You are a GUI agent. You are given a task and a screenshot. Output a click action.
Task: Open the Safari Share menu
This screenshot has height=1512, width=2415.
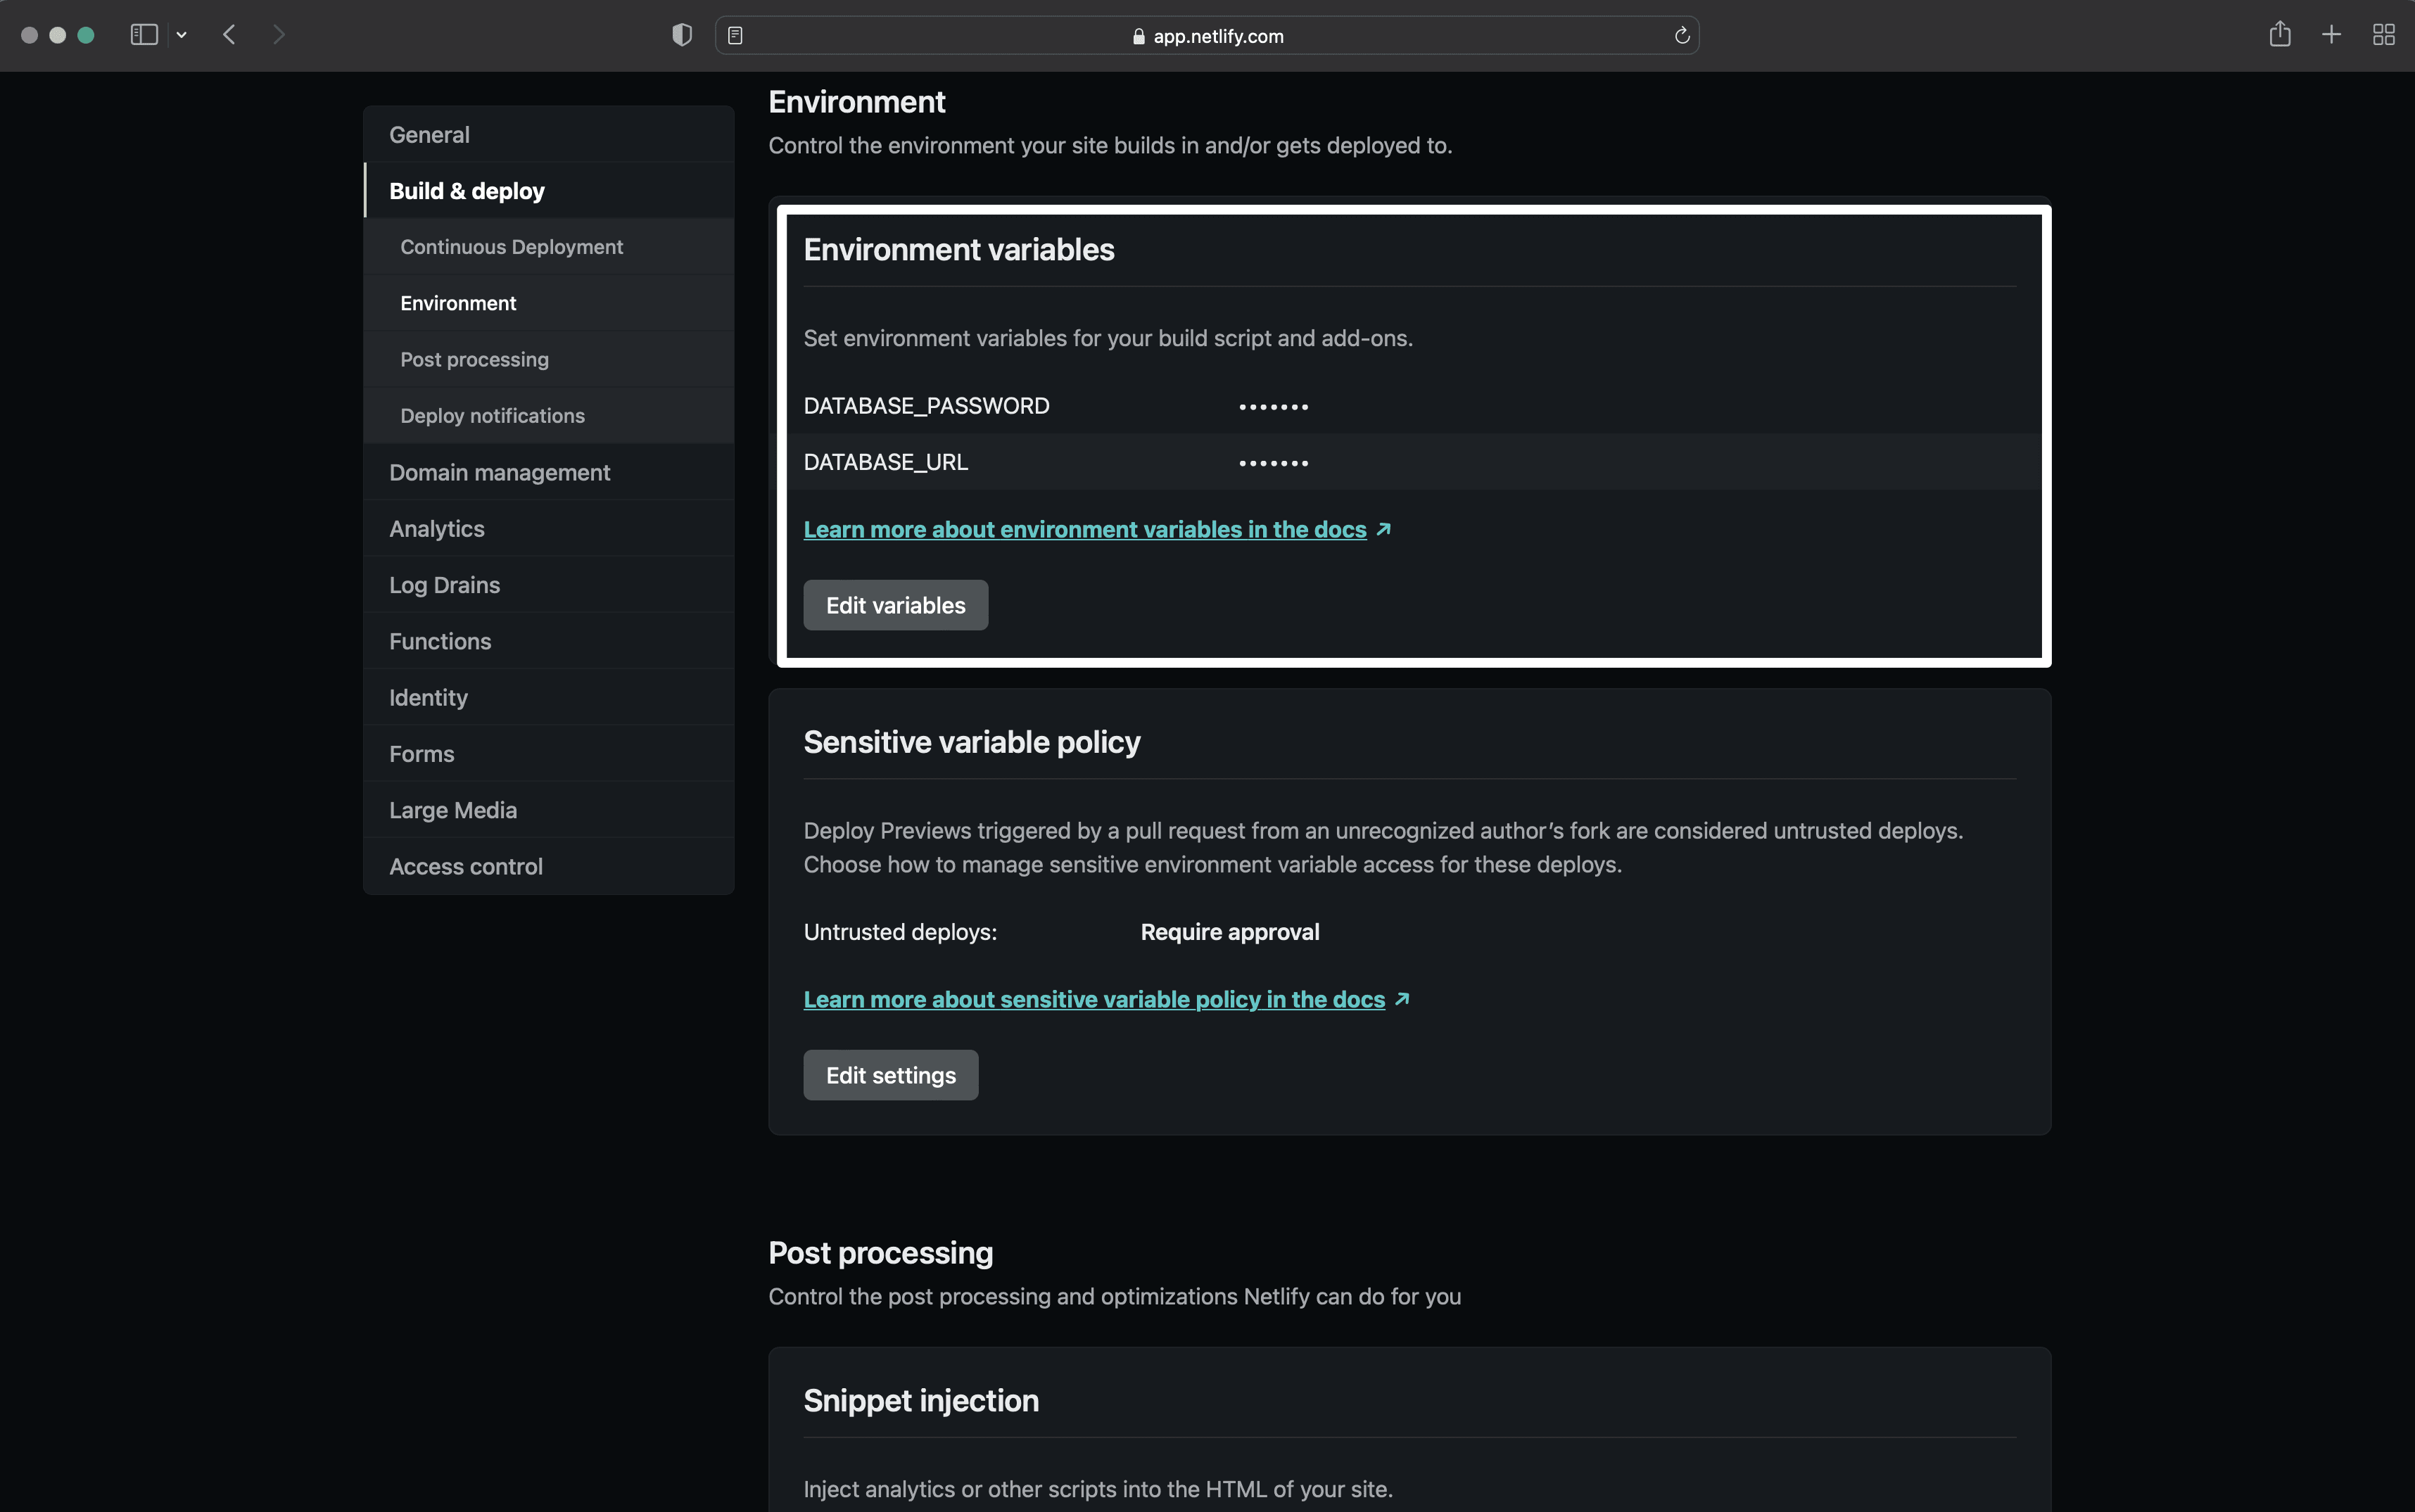click(x=2279, y=35)
